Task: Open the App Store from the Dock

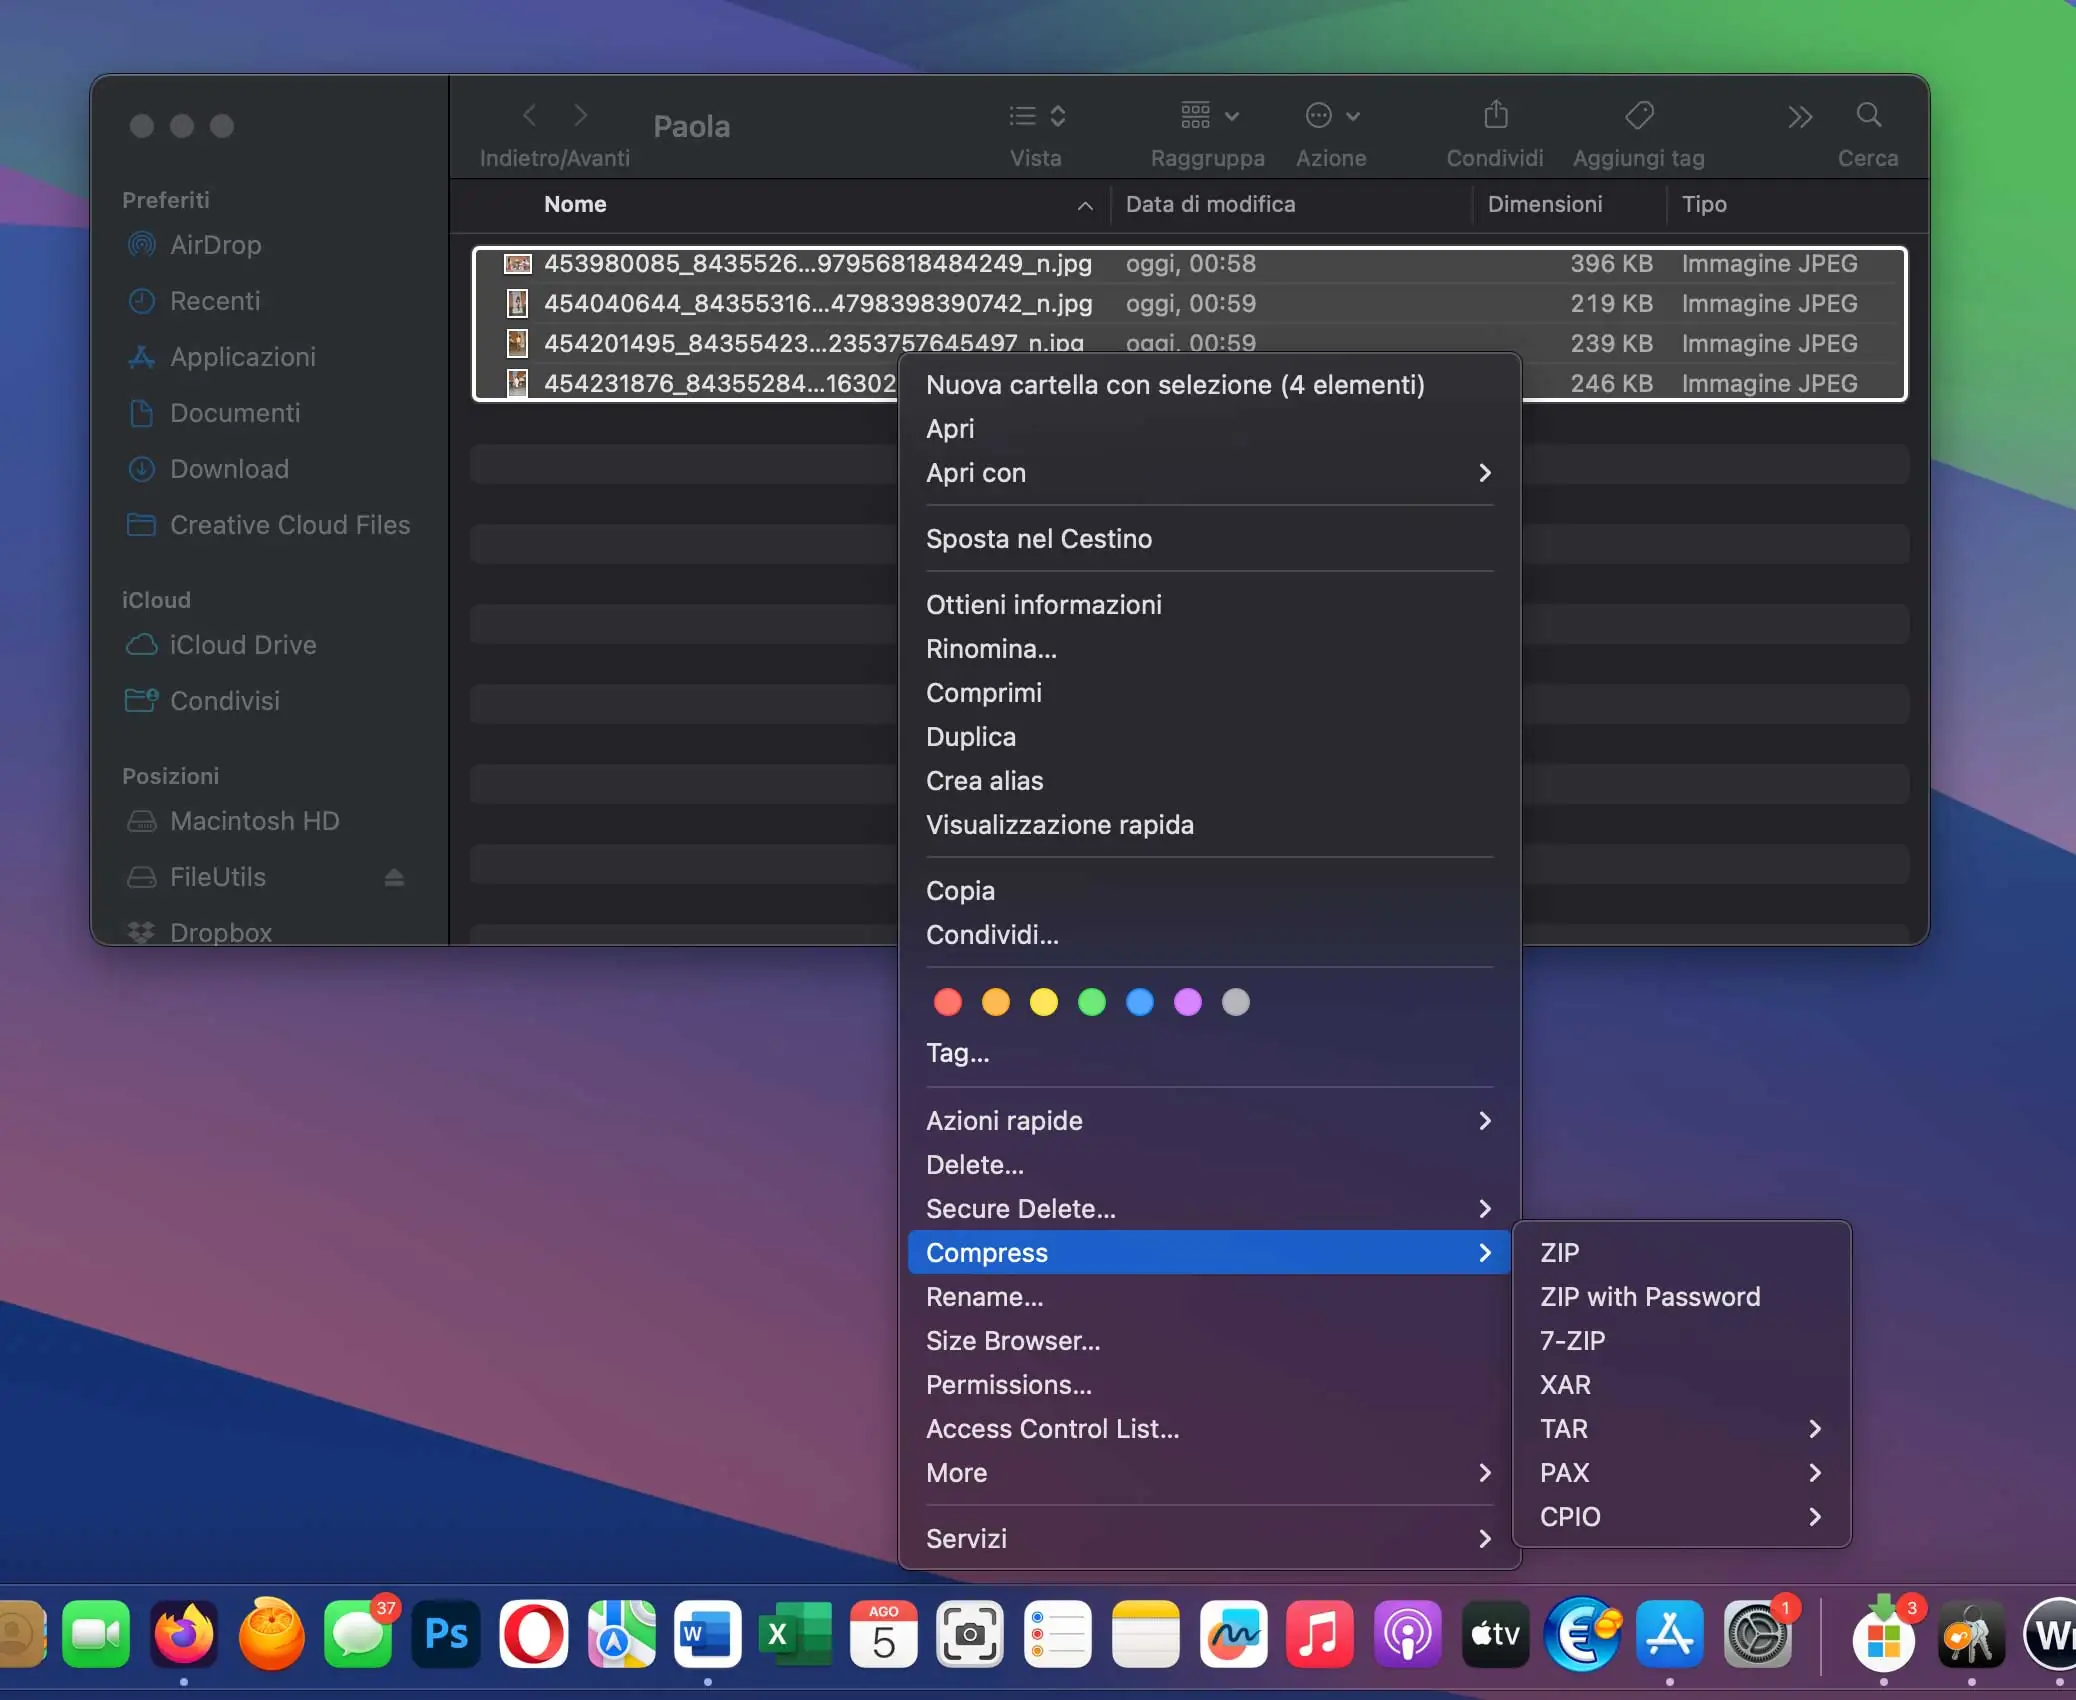Action: [1668, 1634]
